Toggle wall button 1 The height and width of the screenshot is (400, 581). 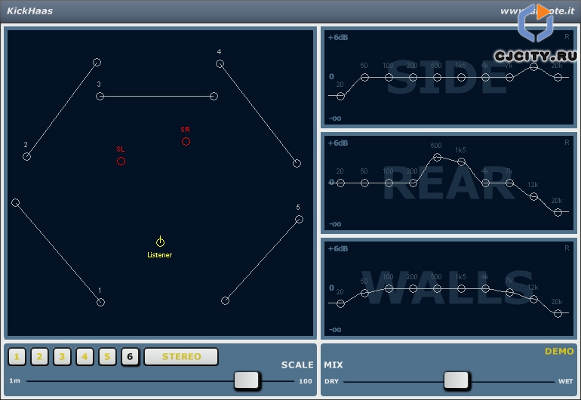pos(17,357)
